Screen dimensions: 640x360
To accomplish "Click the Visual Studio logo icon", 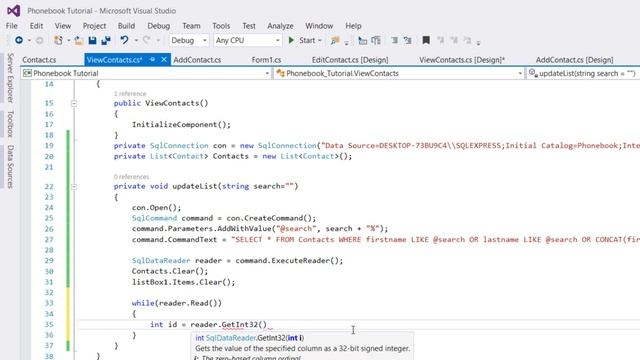I will 13,11.
